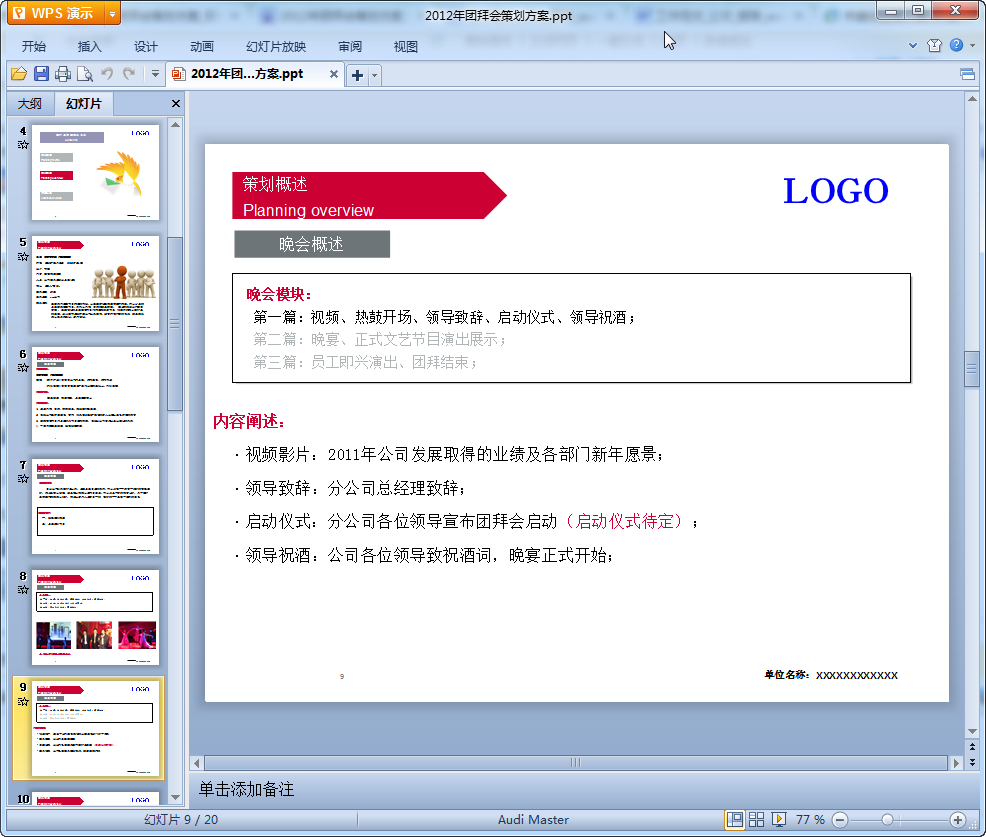The image size is (986, 837).
Task: Click animation star icon under slide 6
Action: (23, 367)
